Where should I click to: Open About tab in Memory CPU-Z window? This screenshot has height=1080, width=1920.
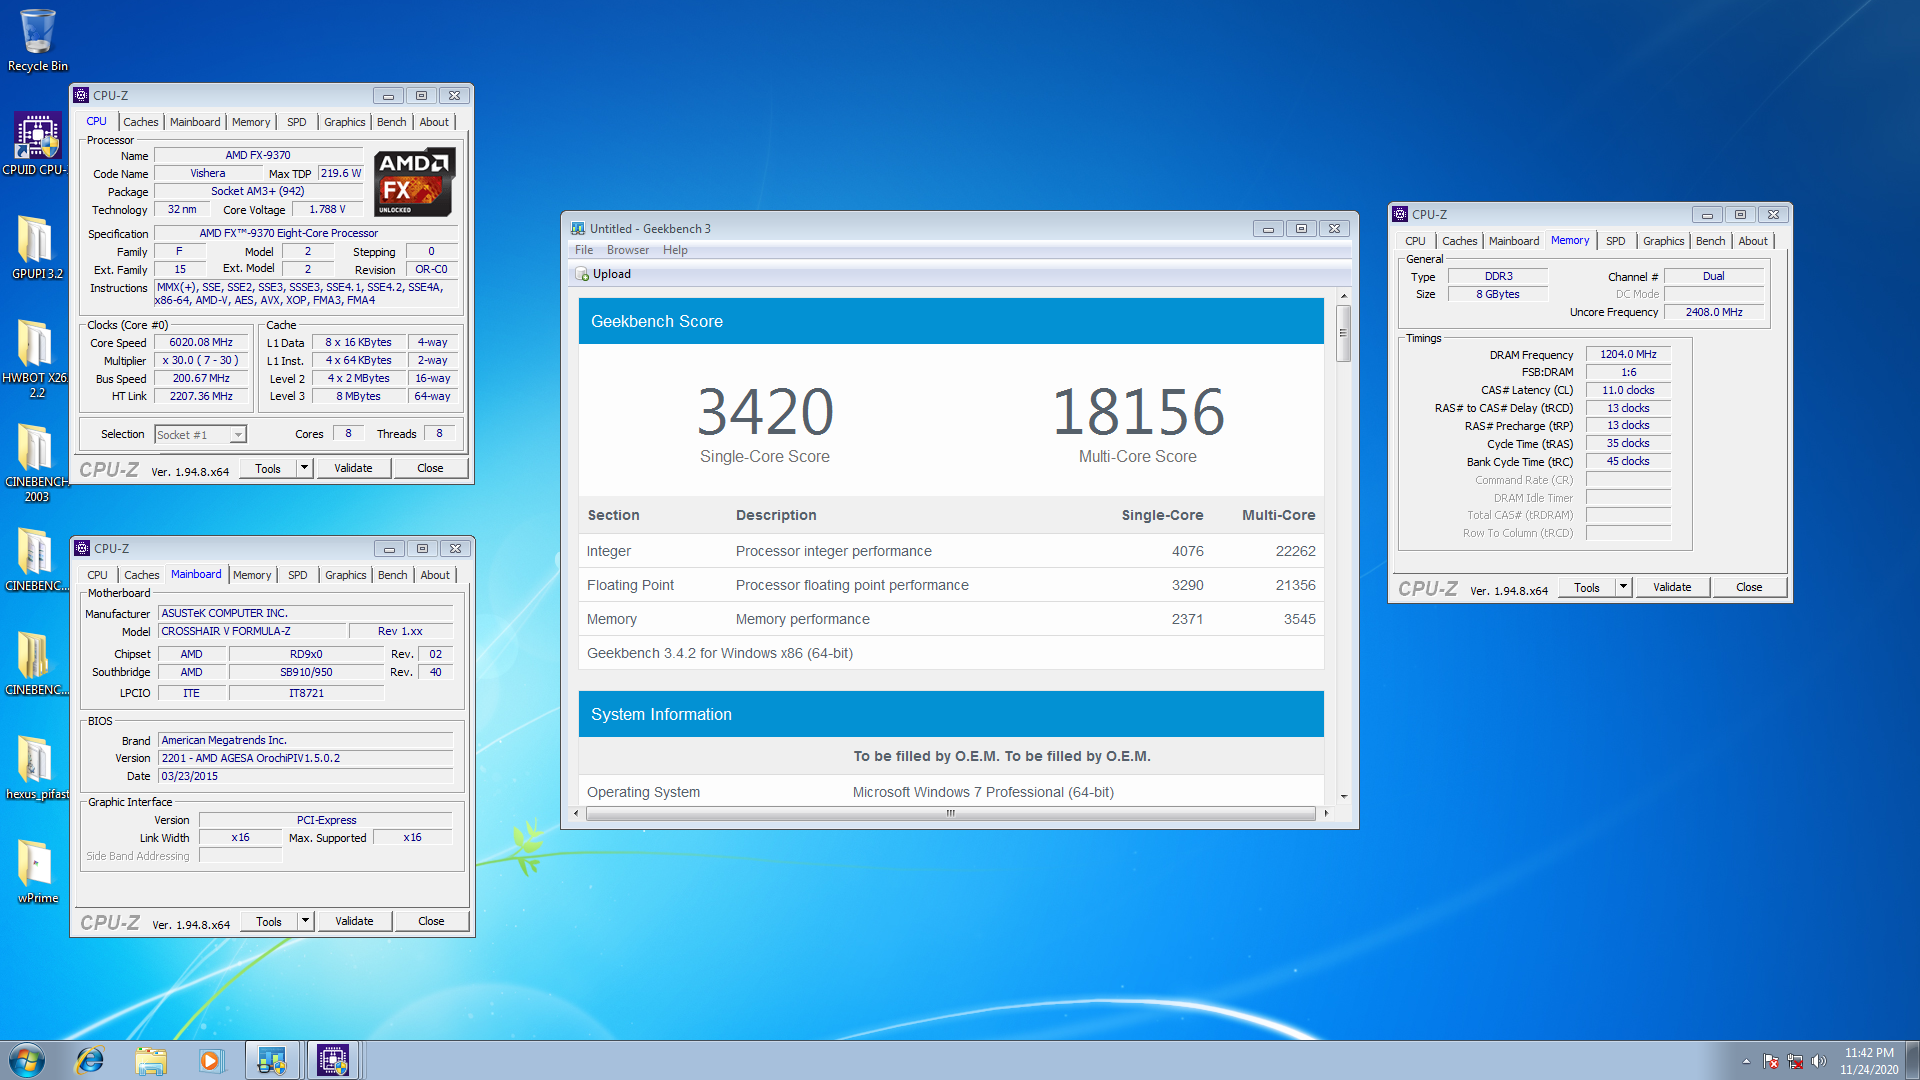[1753, 241]
